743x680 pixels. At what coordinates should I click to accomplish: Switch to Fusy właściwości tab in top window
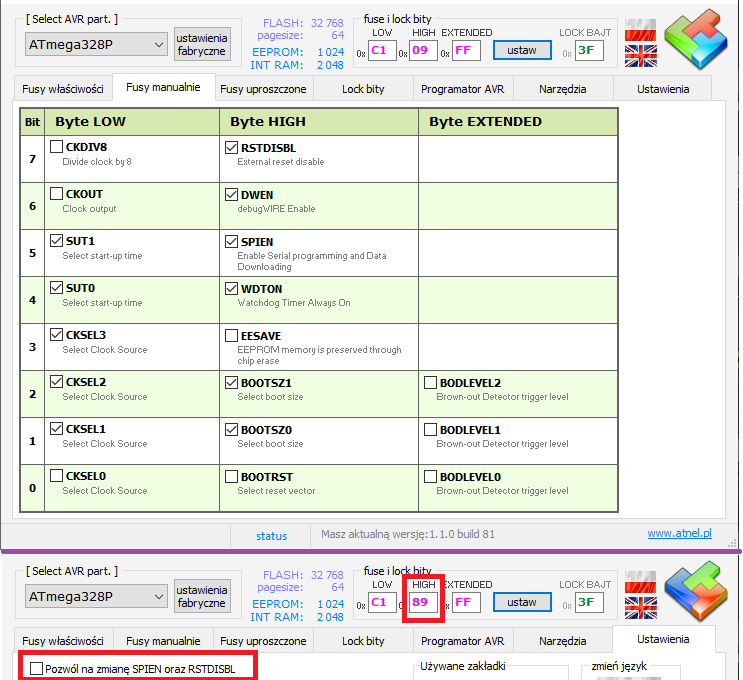(x=63, y=89)
